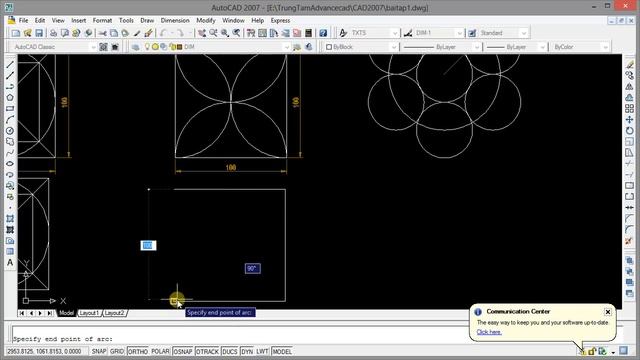Click the Help question mark icon
This screenshot has height=360, width=640.
point(323,33)
